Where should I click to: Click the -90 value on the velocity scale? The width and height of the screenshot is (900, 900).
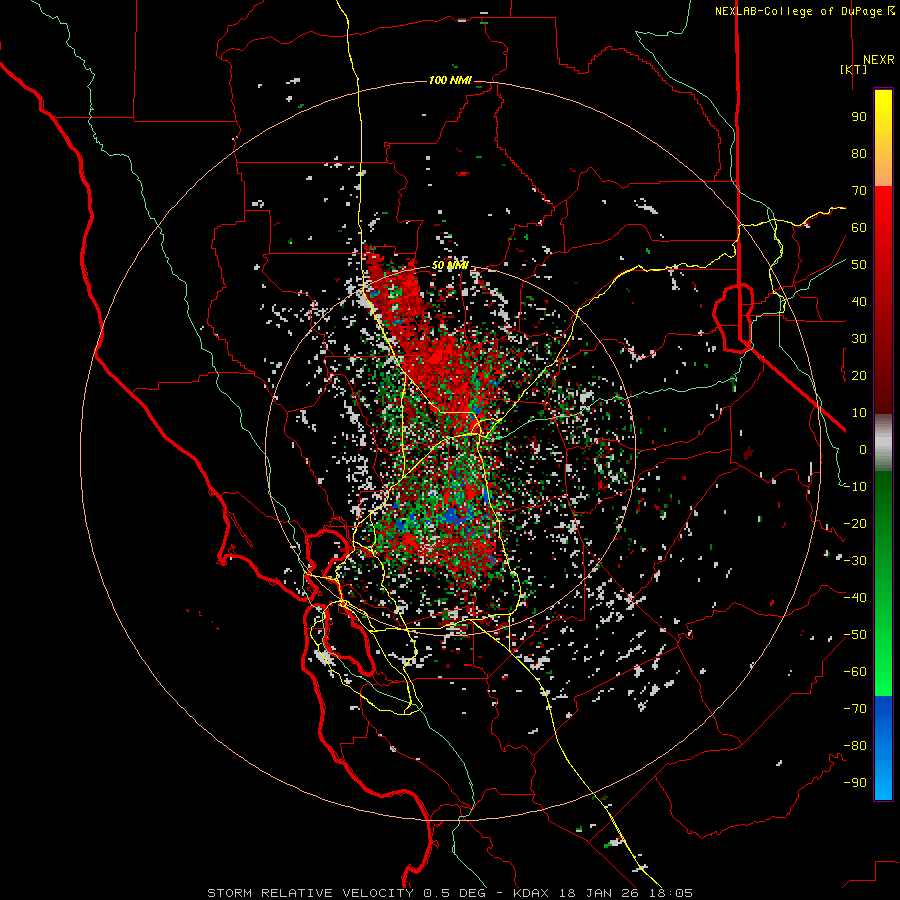(x=855, y=783)
